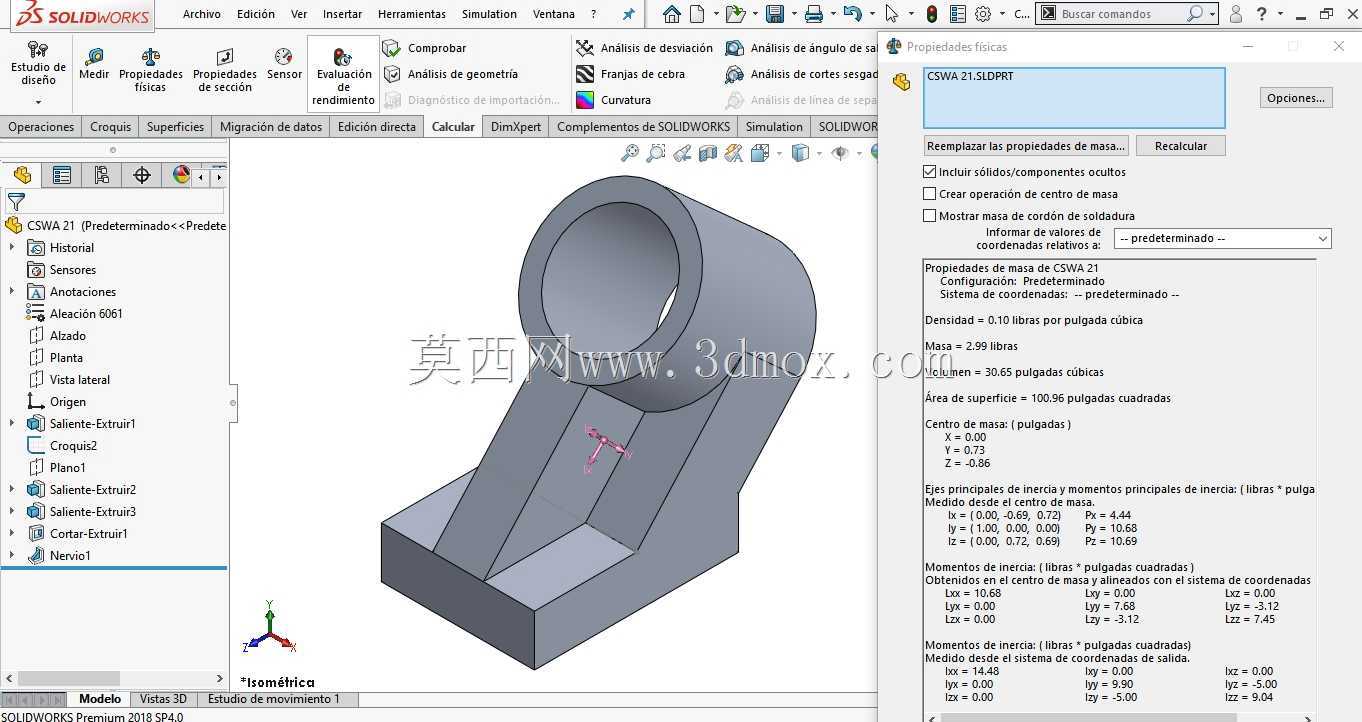Open Propiedades físicas in the ribbon

point(151,70)
